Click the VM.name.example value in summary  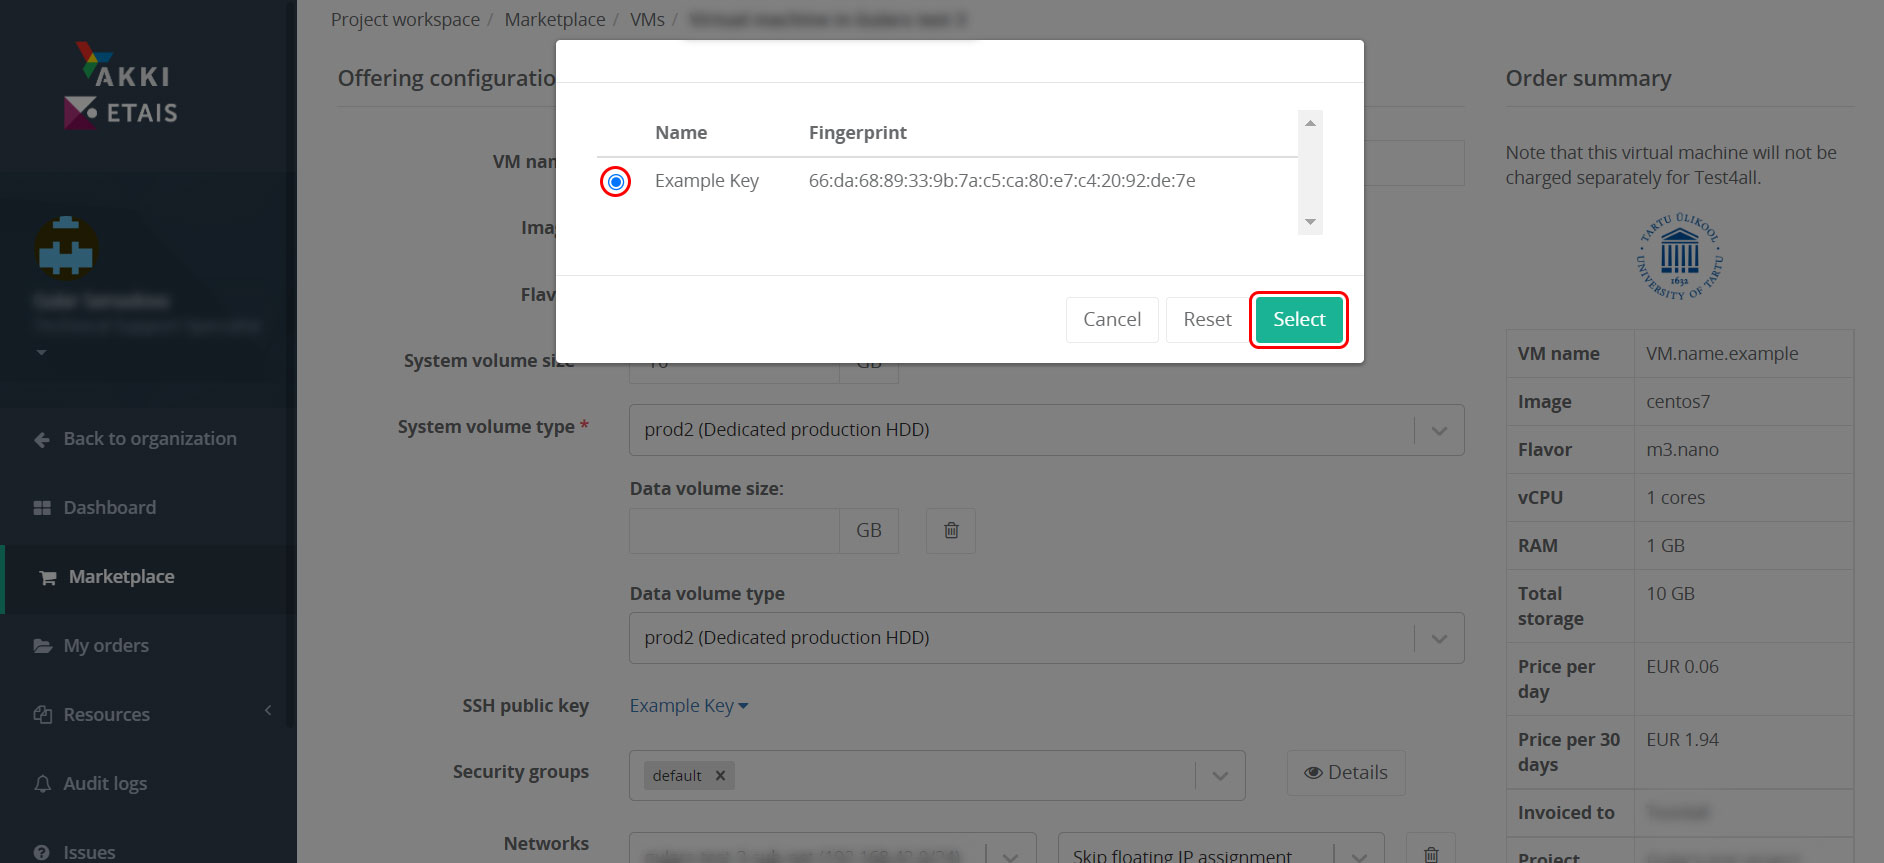pos(1722,354)
